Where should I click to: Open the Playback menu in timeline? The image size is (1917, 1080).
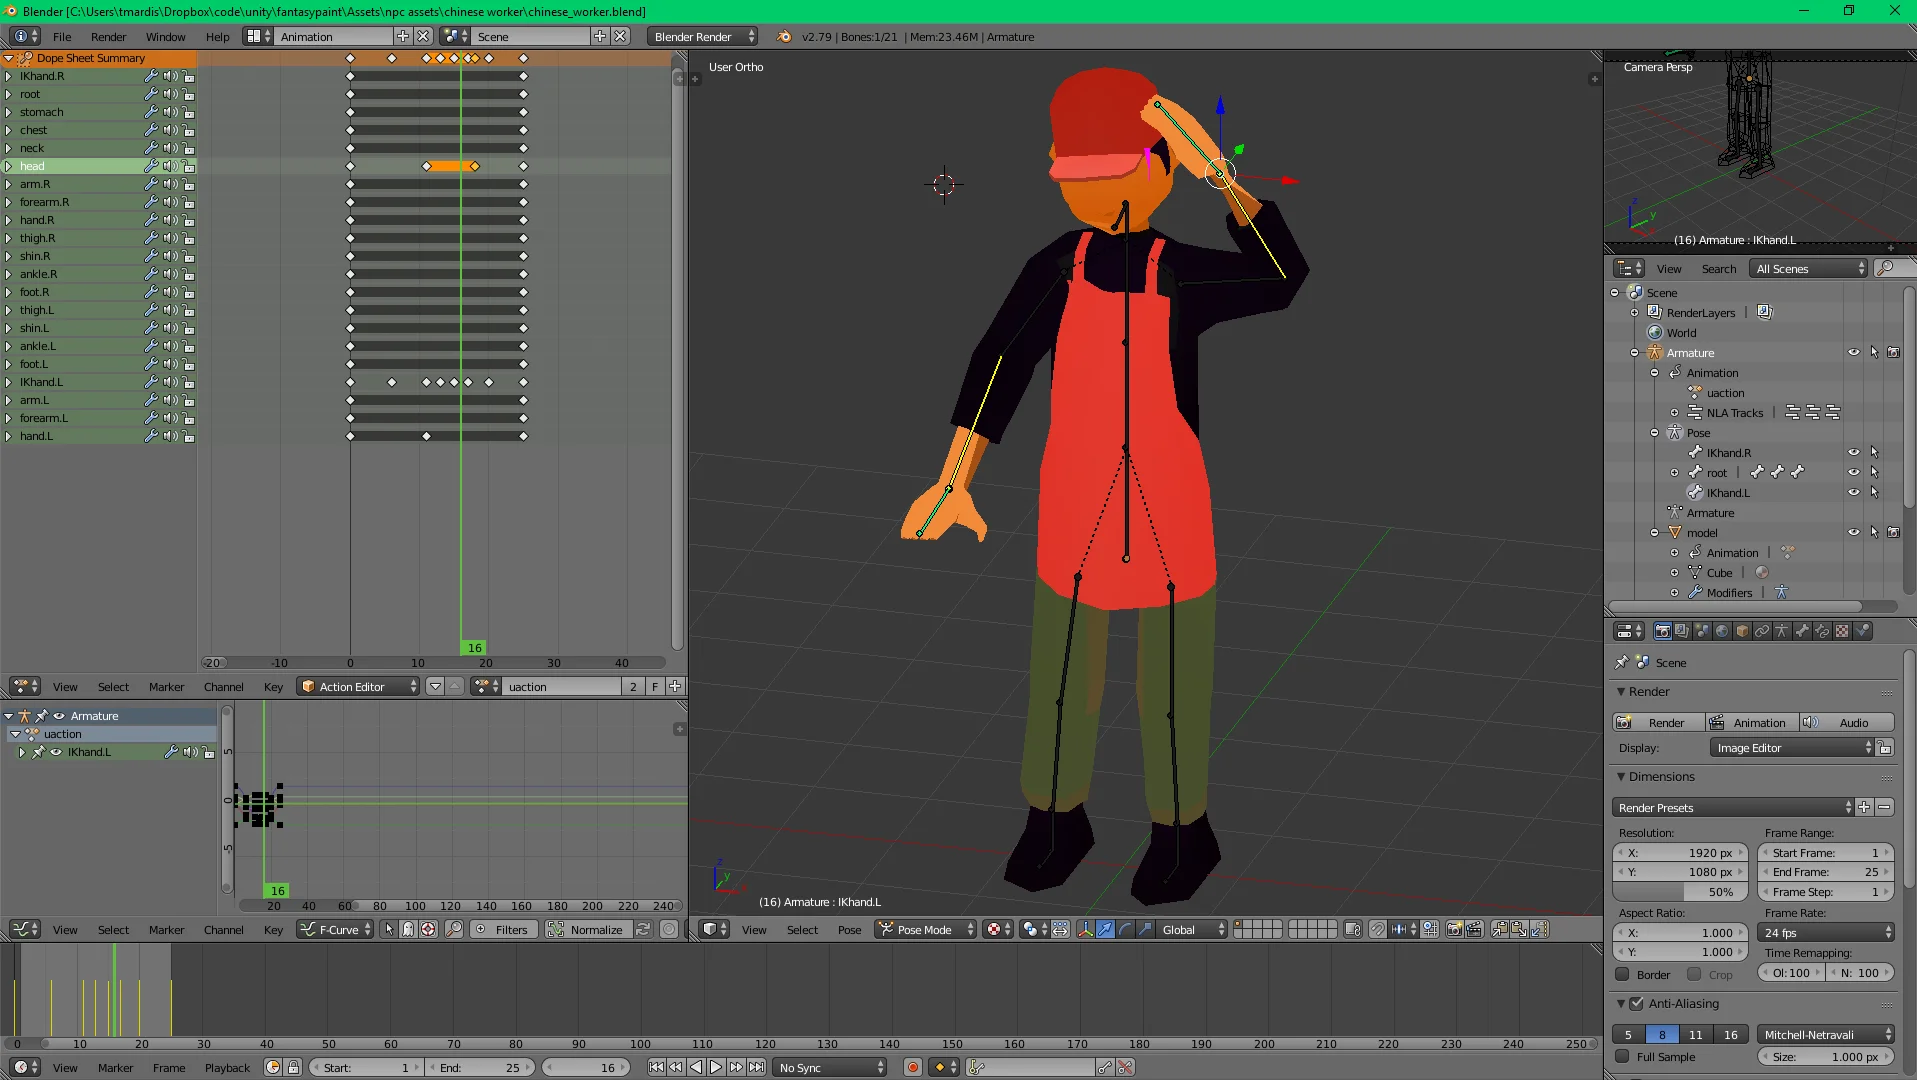coord(227,1067)
